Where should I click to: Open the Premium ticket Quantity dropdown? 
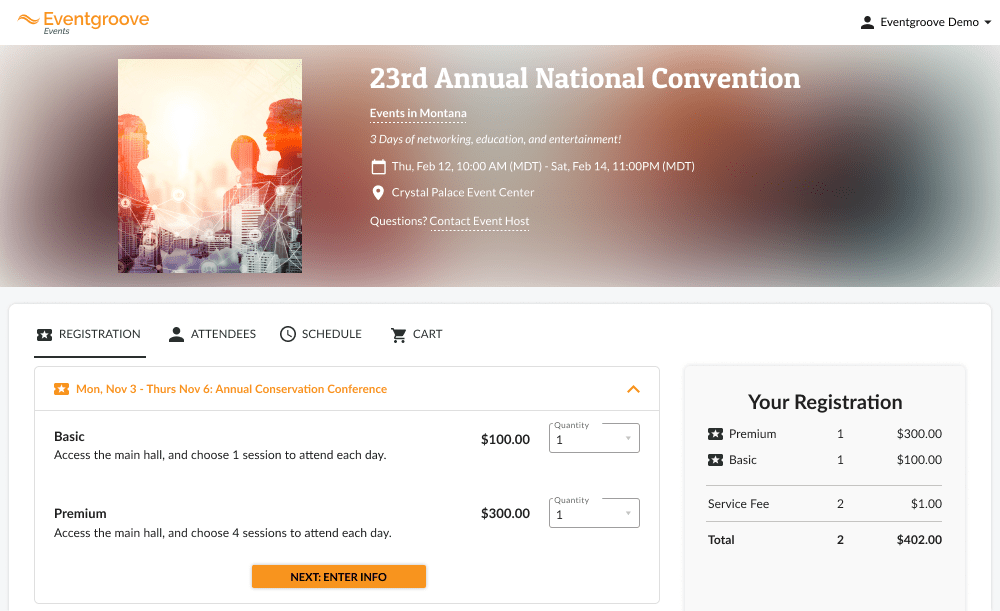(594, 513)
